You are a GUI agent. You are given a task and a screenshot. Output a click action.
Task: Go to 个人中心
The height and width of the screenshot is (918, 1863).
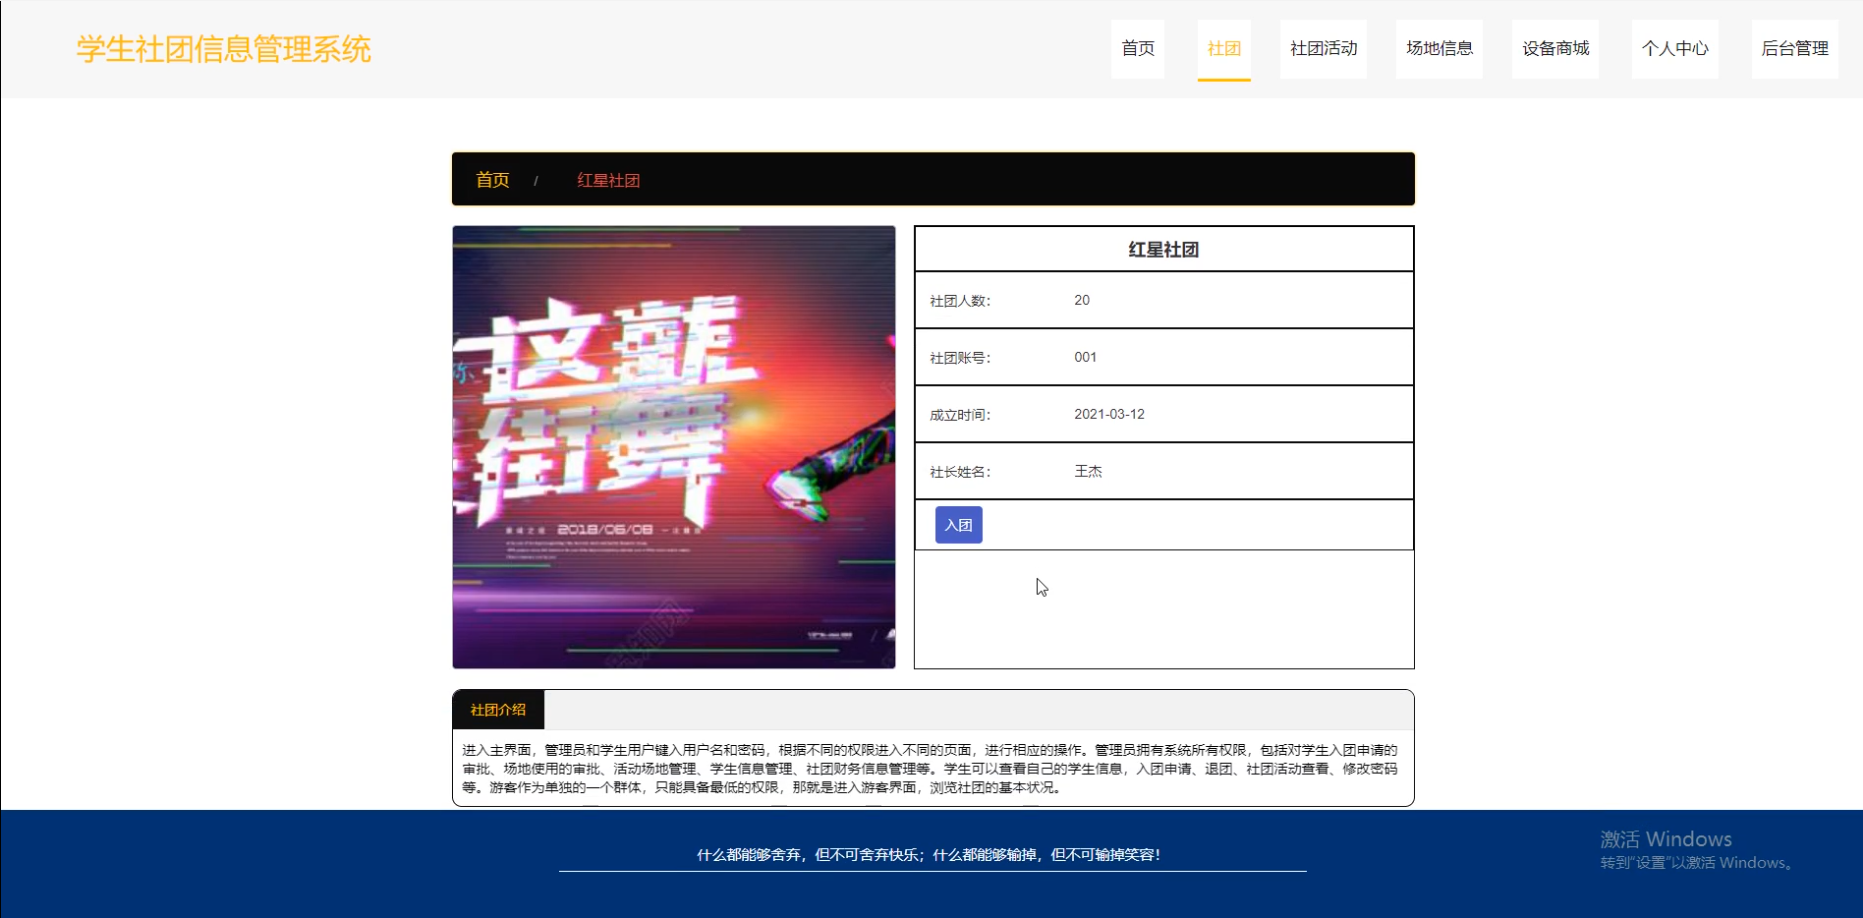(1675, 49)
